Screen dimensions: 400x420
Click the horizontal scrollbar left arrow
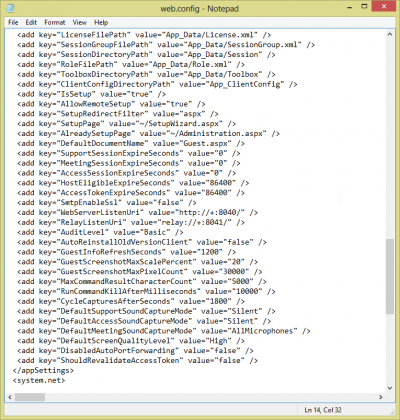click(x=10, y=397)
